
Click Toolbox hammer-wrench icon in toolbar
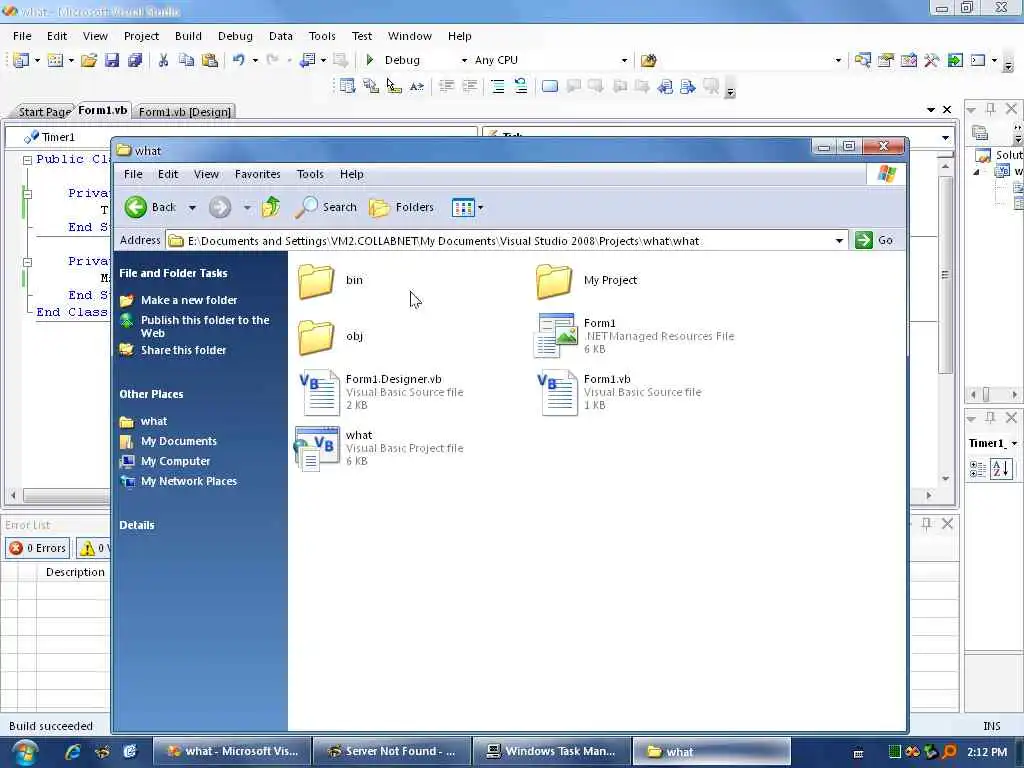pos(932,60)
